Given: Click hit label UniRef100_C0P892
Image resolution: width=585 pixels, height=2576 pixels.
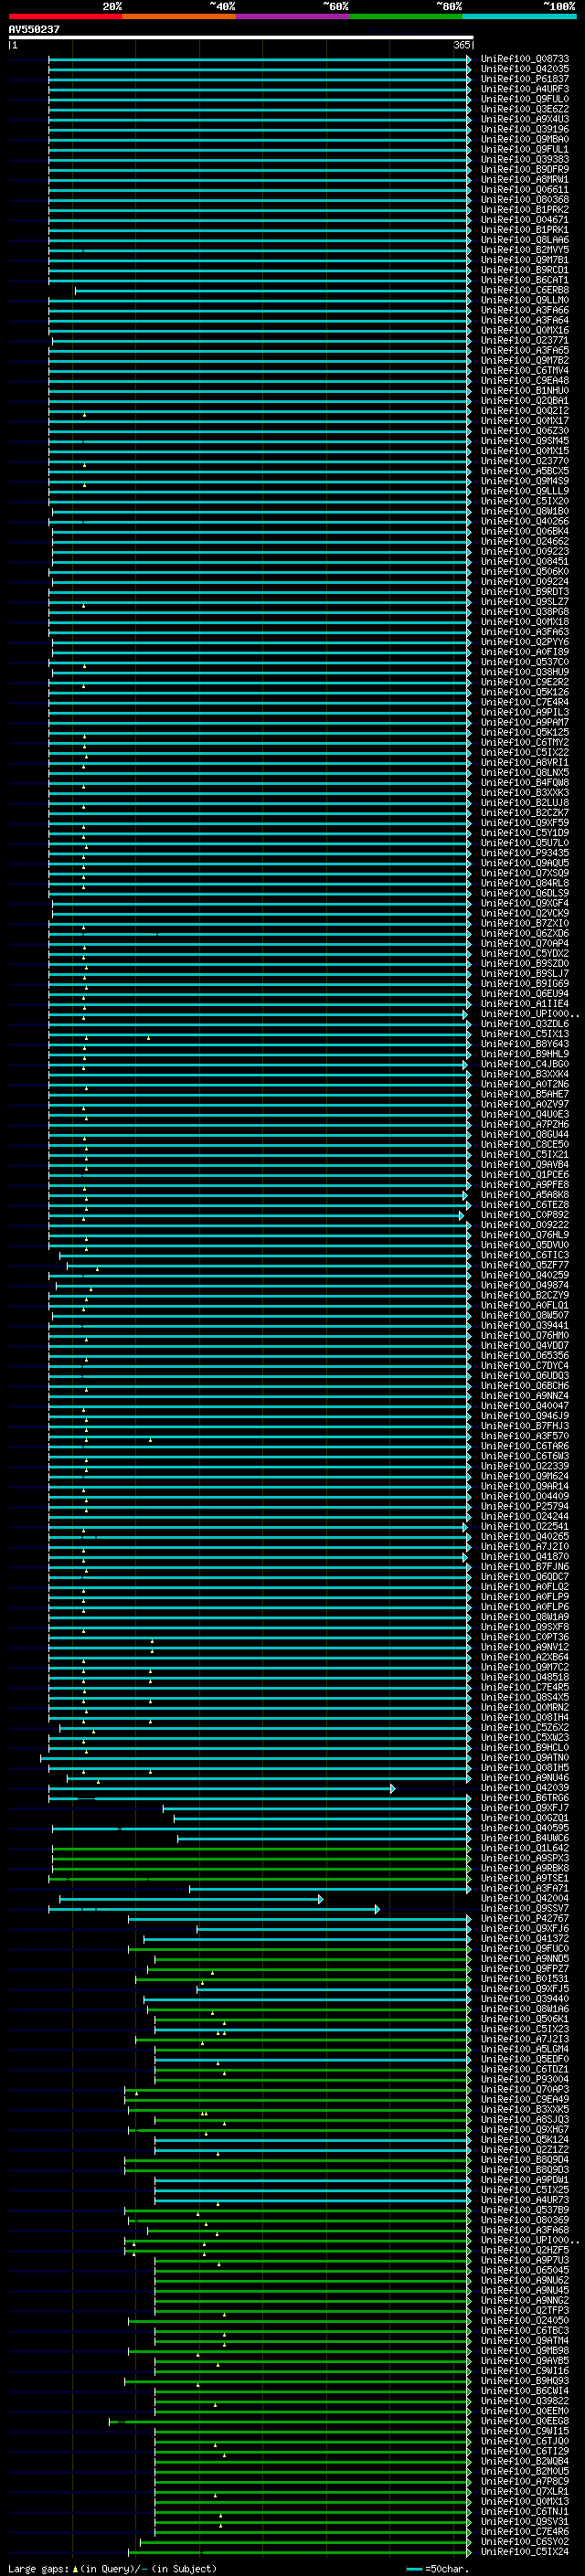Looking at the screenshot, I should coord(525,1214).
